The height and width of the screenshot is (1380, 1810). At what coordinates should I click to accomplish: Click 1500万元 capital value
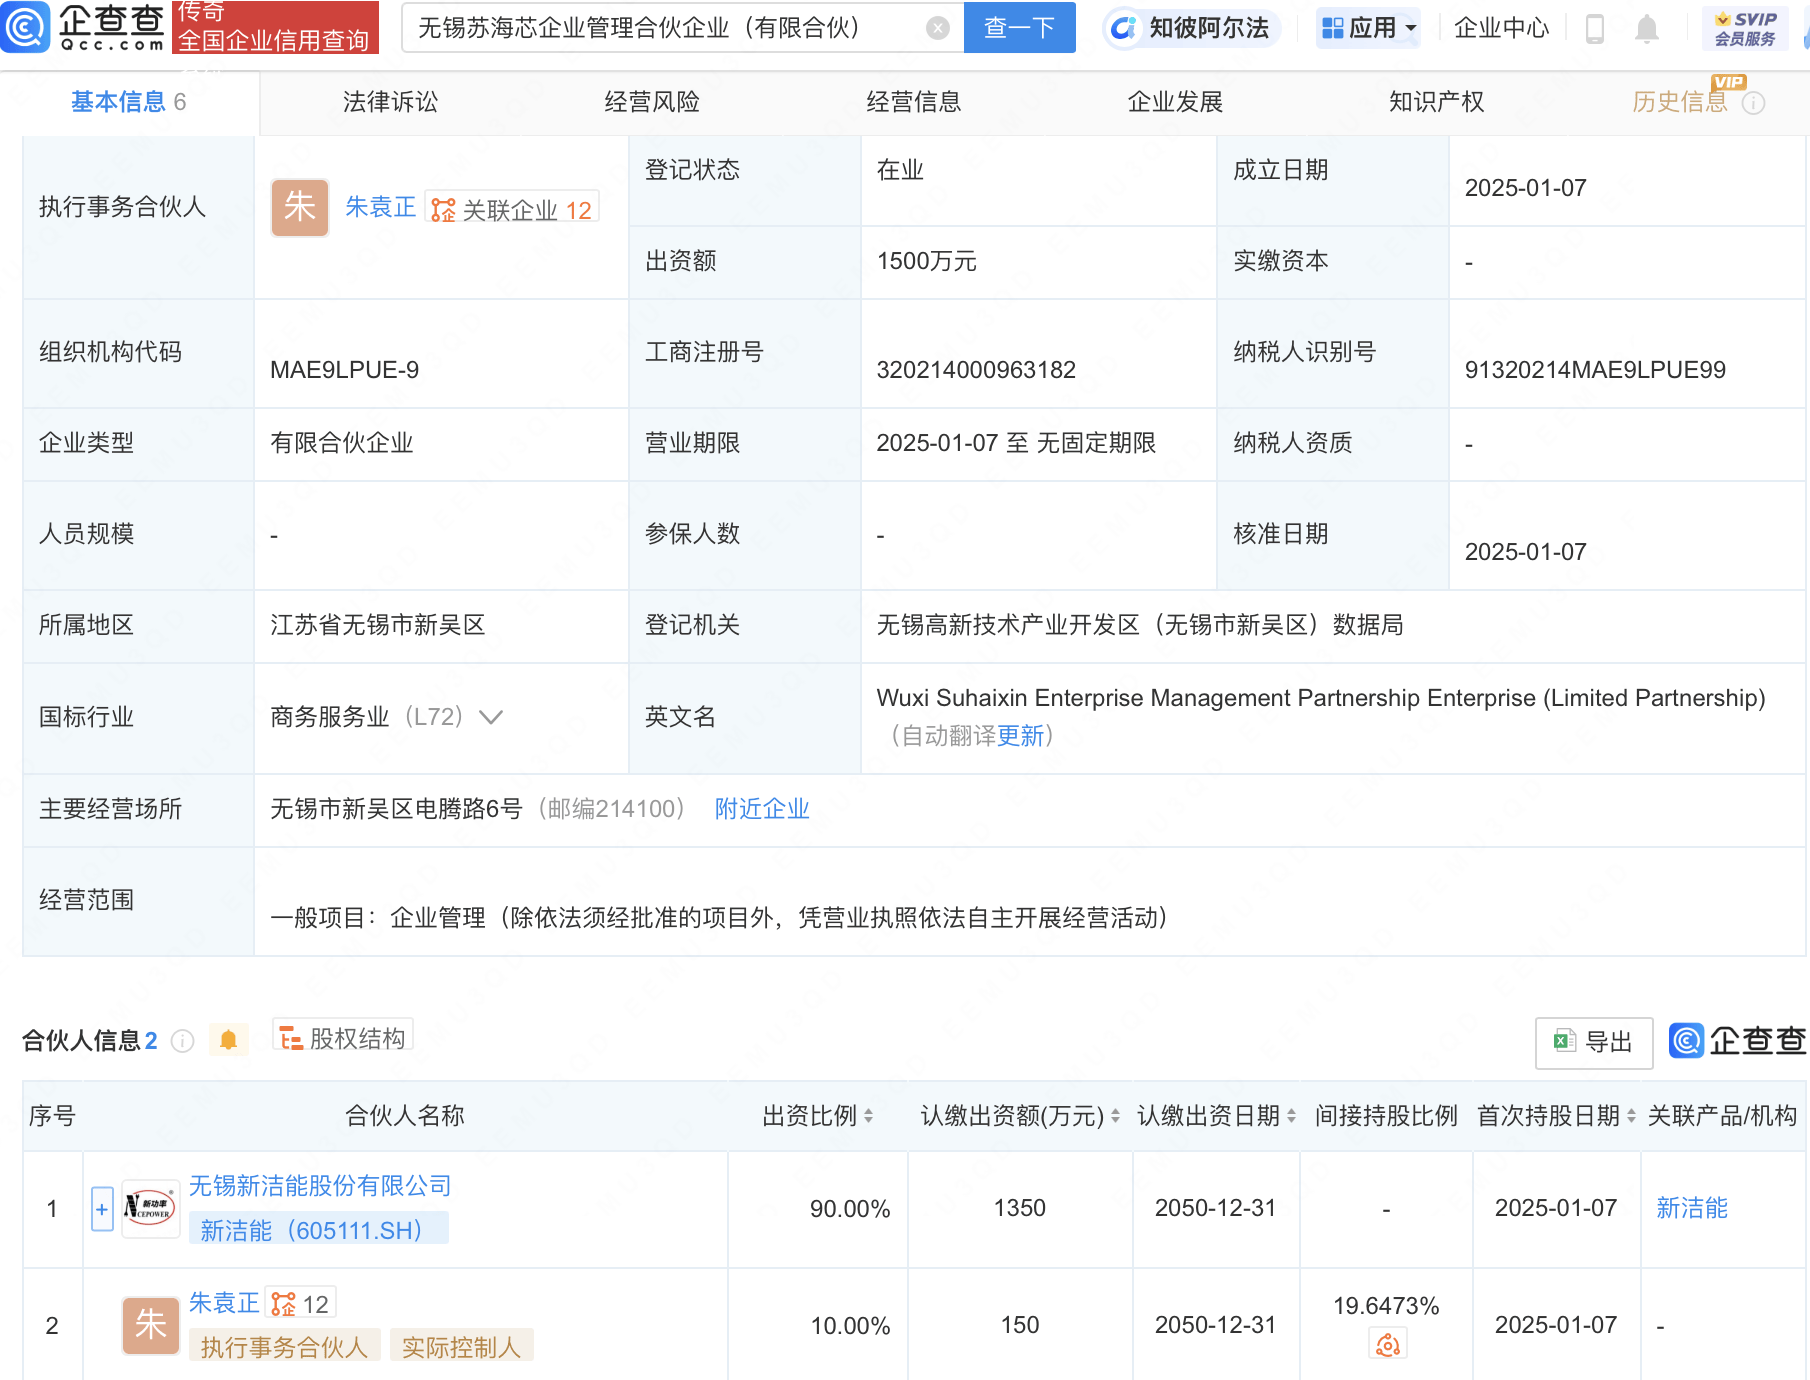pos(926,261)
